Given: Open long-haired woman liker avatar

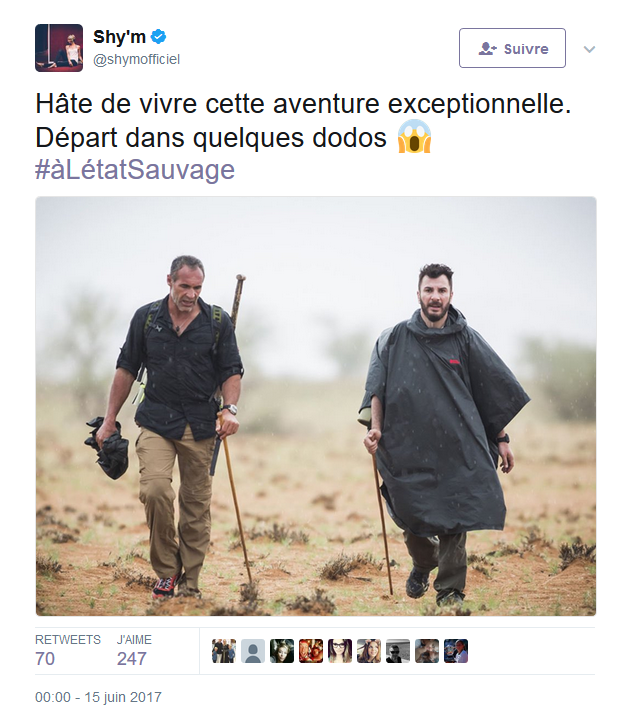Looking at the screenshot, I should tap(369, 651).
